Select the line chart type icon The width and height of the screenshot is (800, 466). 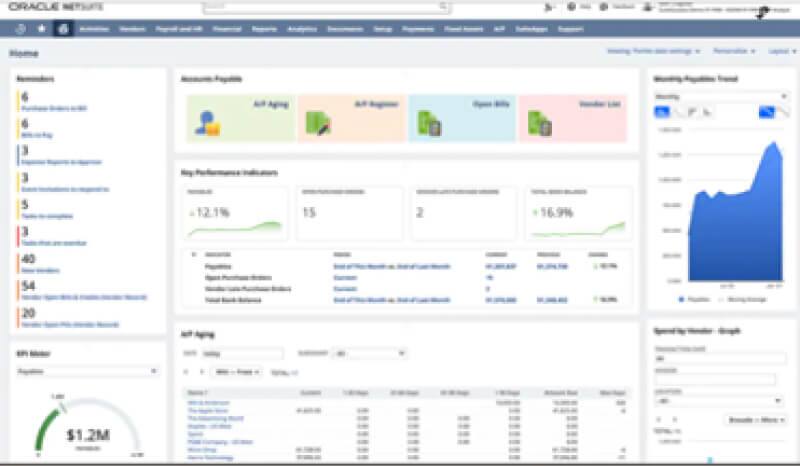(x=678, y=112)
